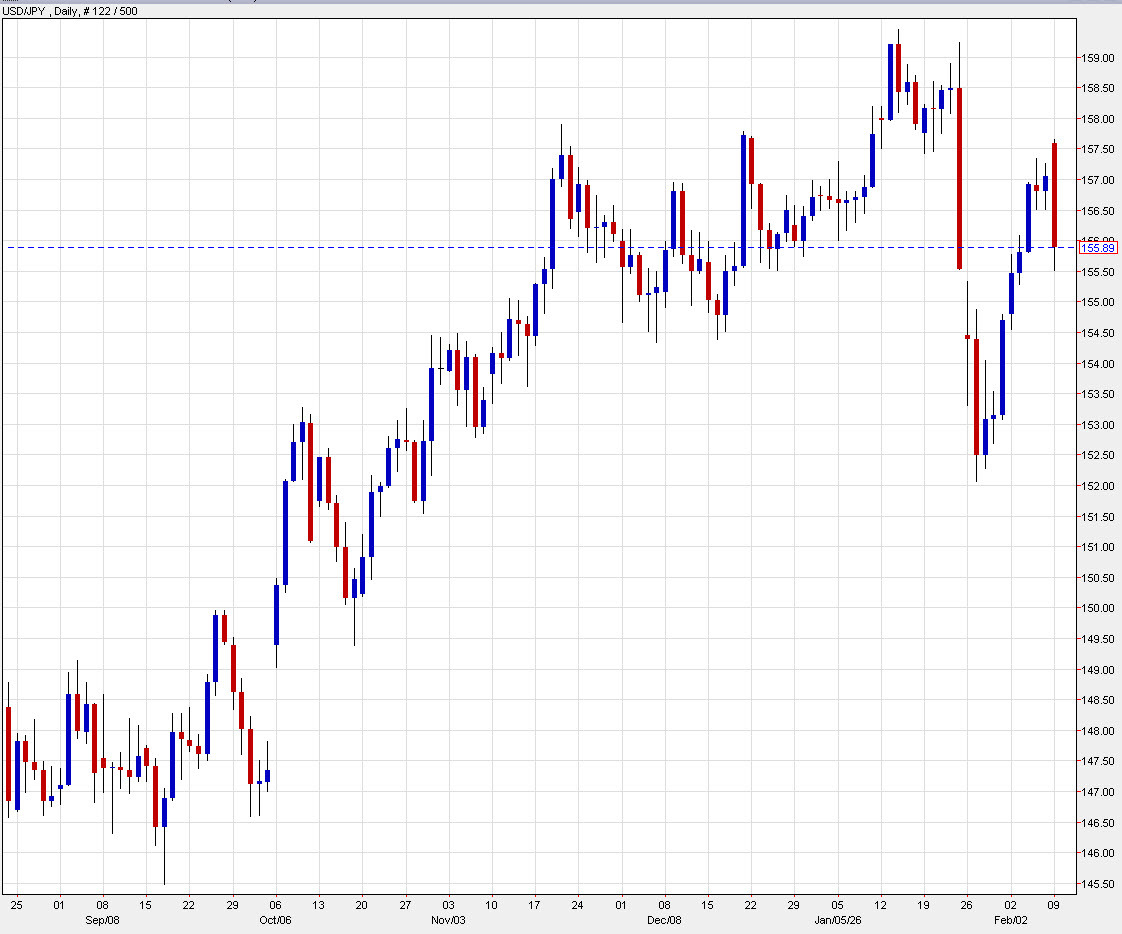Click the highest candle wick near Jan 12
The width and height of the screenshot is (1122, 934).
point(899,35)
